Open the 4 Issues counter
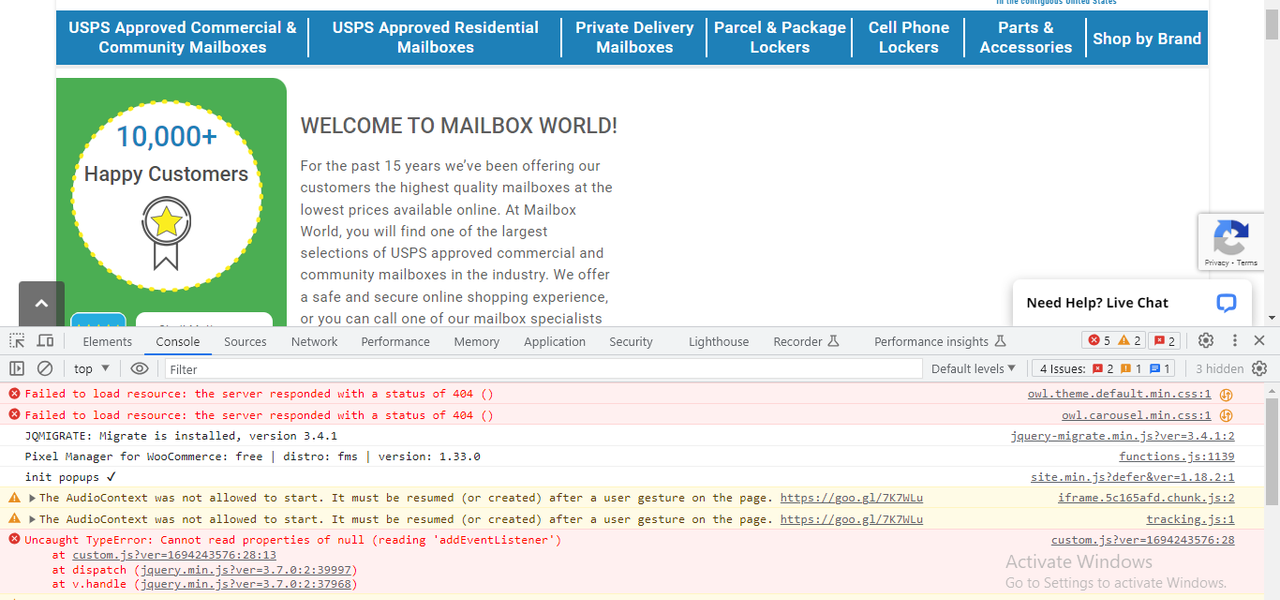 [x=1105, y=369]
